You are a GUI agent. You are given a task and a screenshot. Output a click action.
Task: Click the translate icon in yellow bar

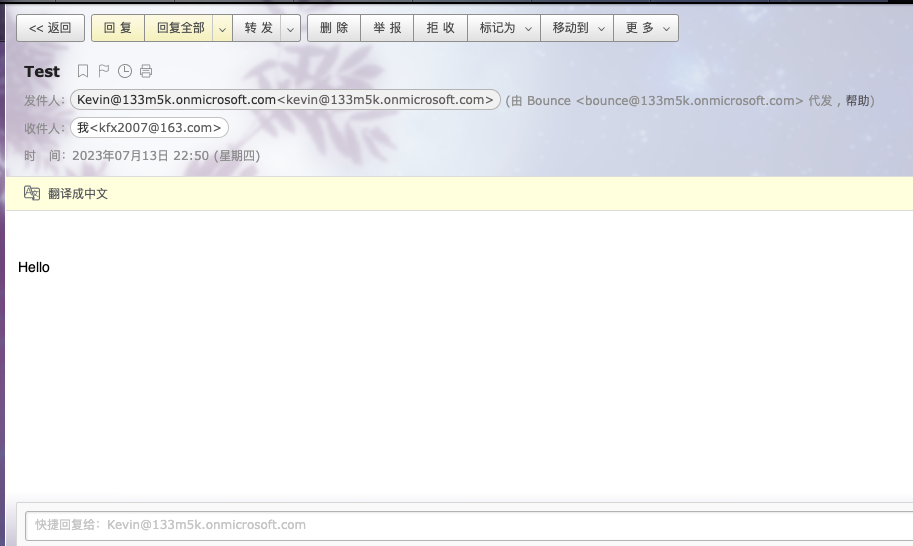(31, 193)
